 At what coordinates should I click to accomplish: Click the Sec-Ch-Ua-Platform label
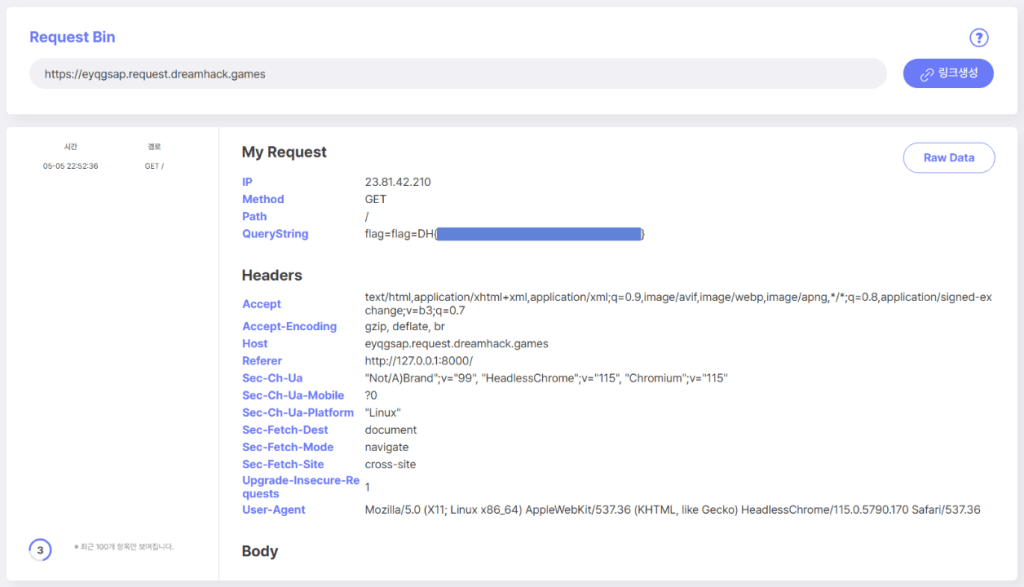298,413
